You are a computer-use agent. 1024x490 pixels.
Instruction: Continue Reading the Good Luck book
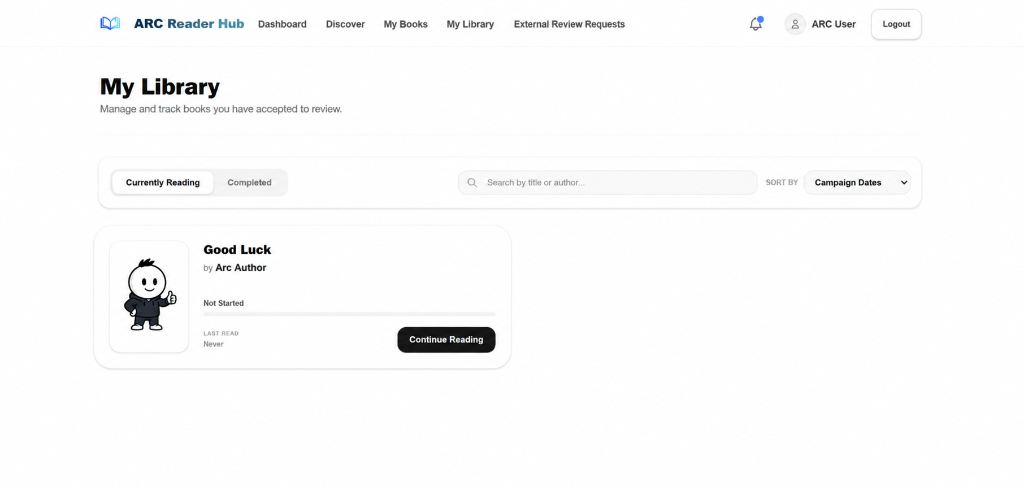(446, 340)
